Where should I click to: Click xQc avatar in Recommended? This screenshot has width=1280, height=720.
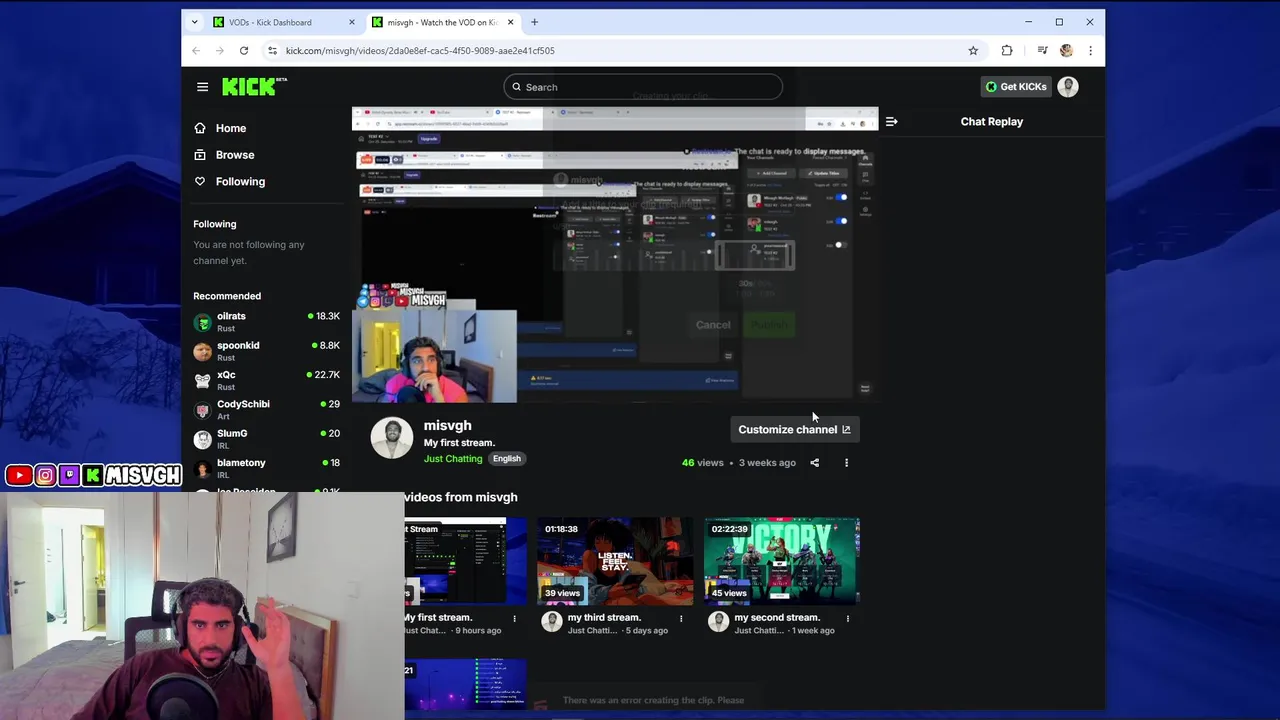203,381
